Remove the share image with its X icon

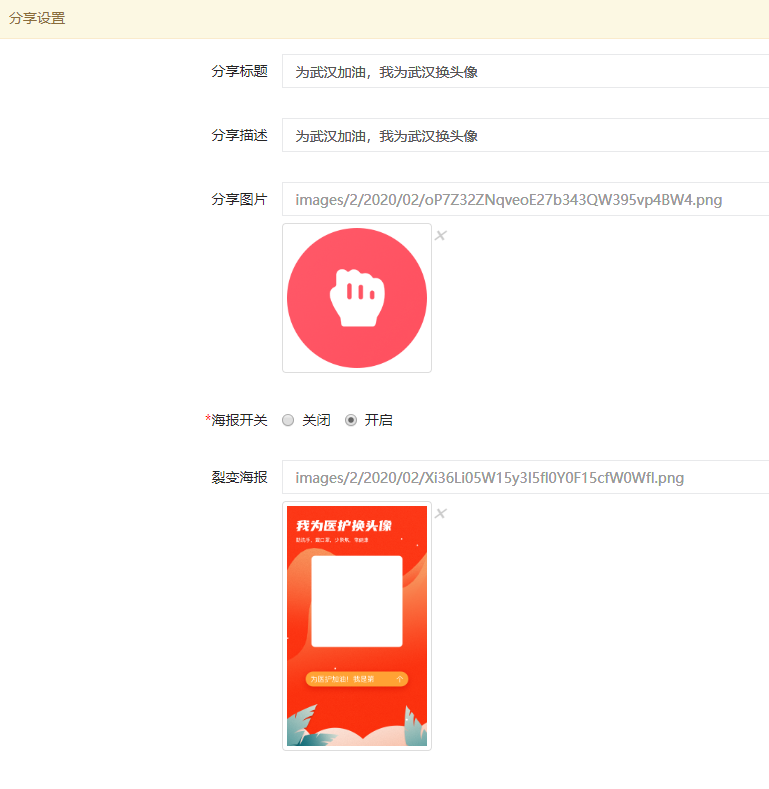(x=440, y=235)
